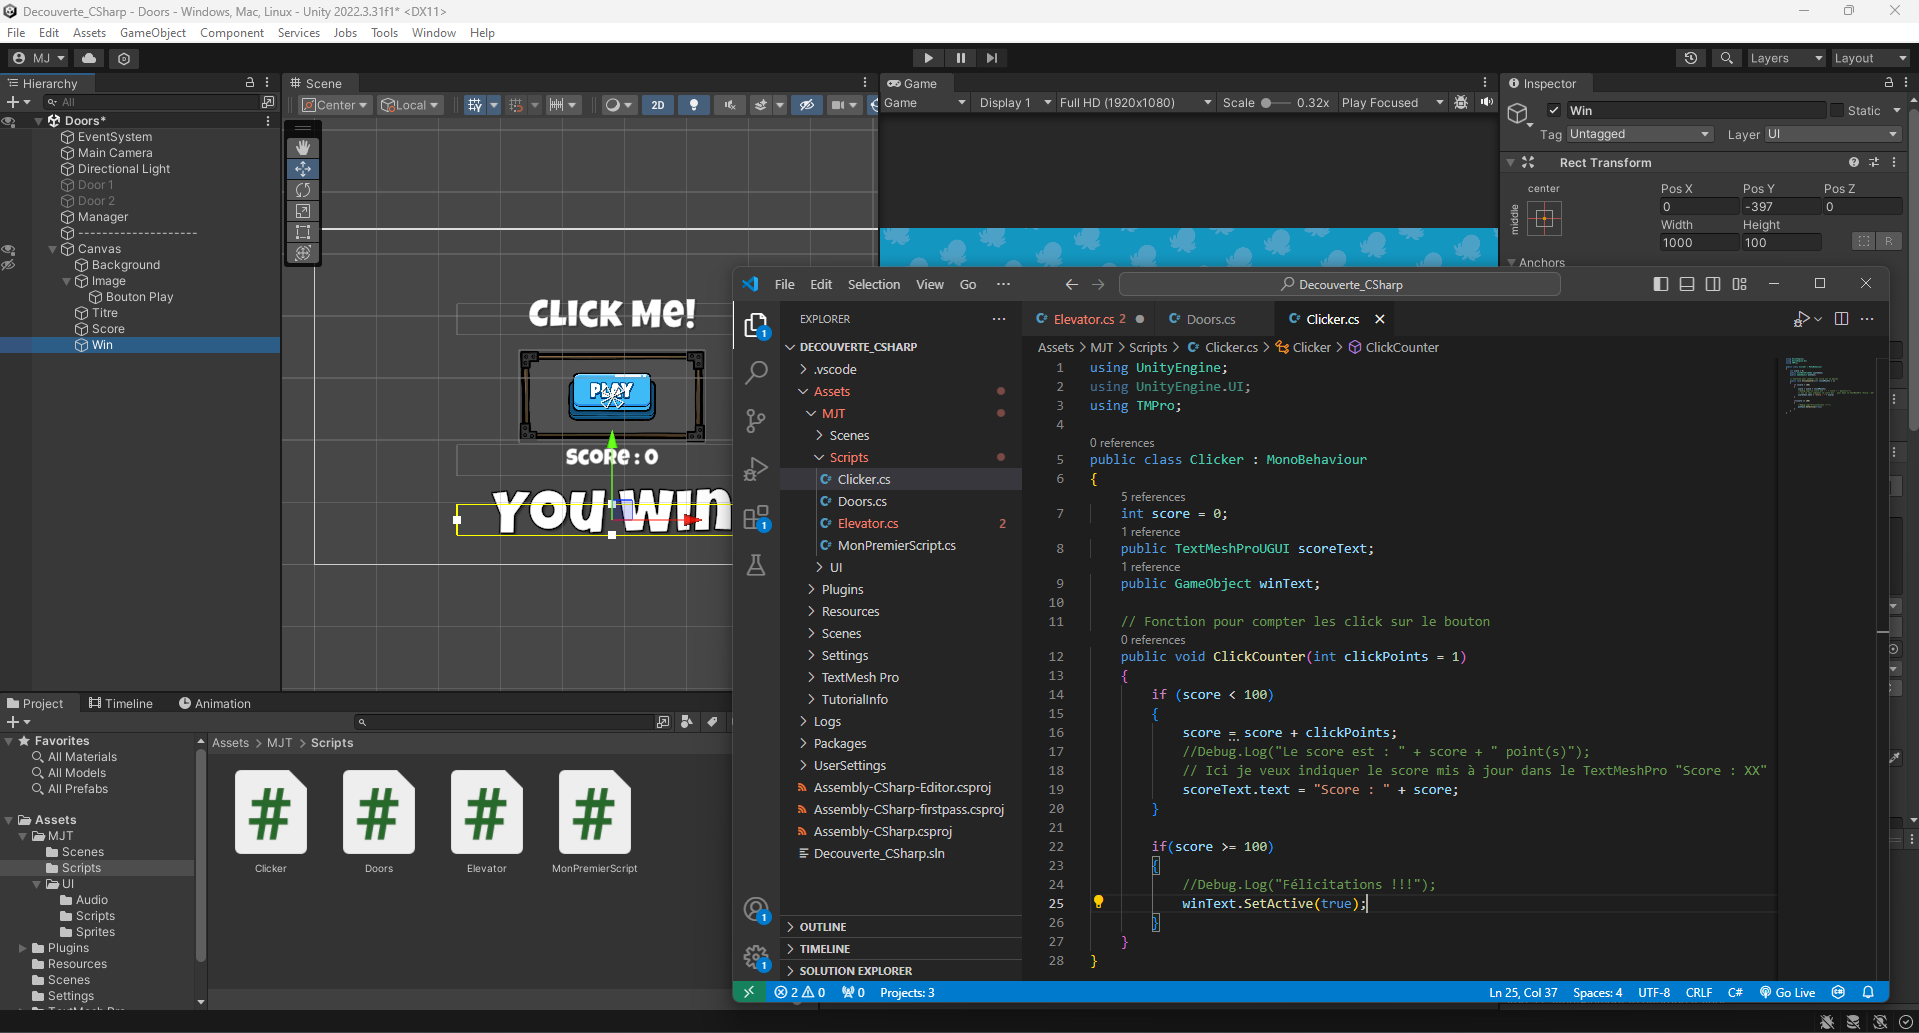
Task: Open Source Control view in VS Code
Action: [x=756, y=421]
